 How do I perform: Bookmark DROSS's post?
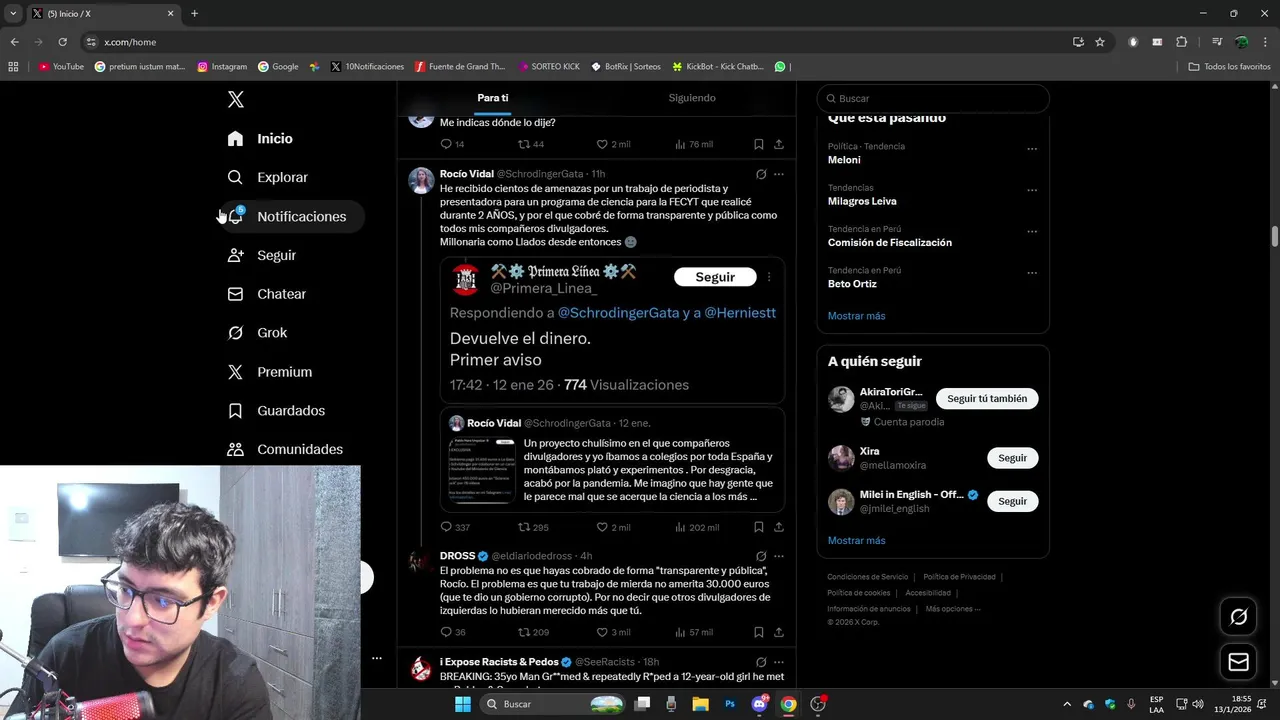tap(759, 632)
